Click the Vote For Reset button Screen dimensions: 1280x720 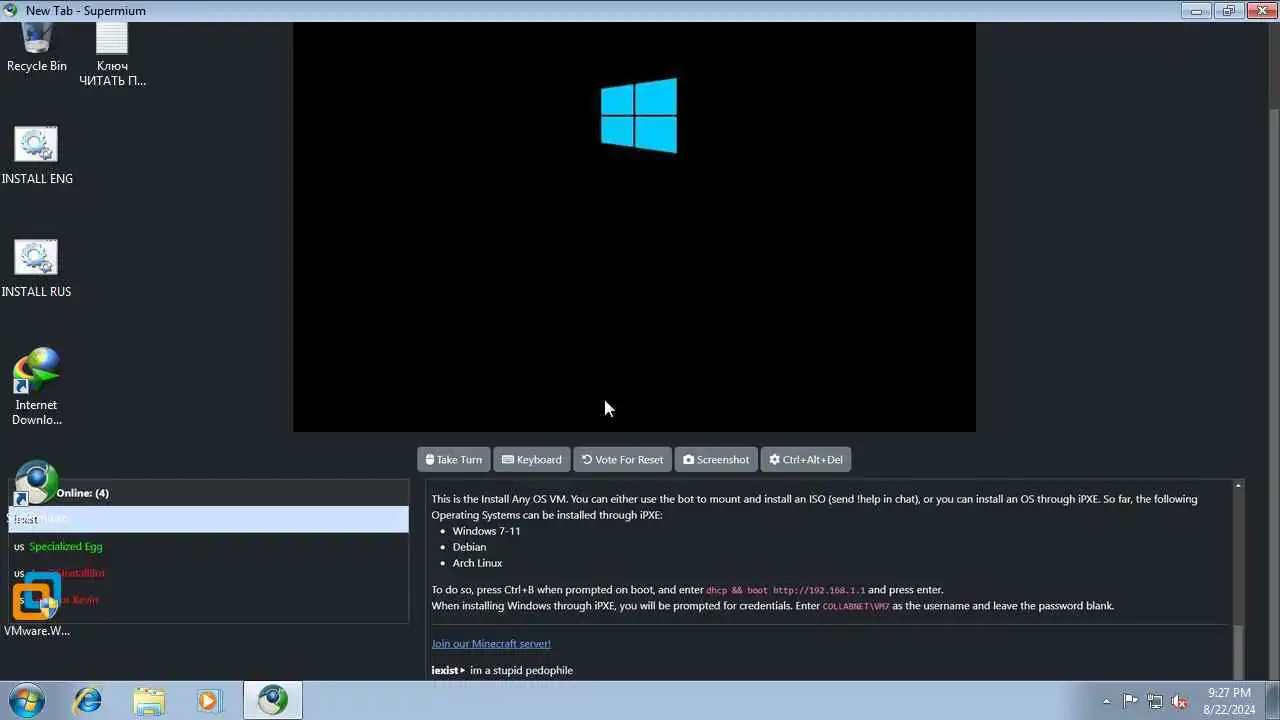pyautogui.click(x=622, y=459)
